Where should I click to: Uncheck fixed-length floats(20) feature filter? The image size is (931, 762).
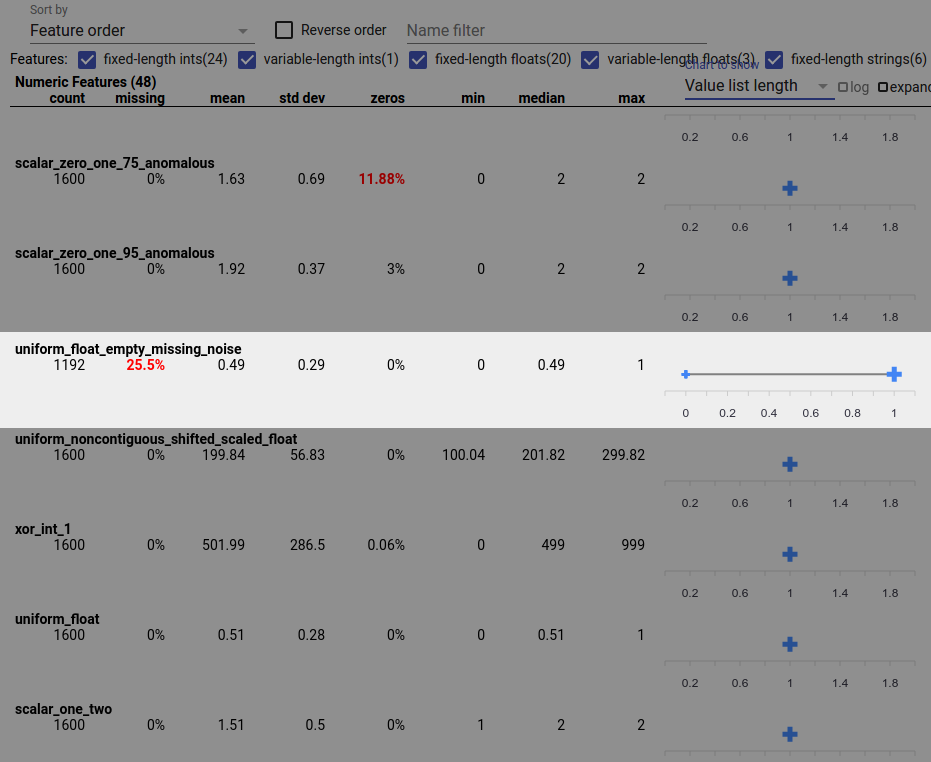point(418,60)
